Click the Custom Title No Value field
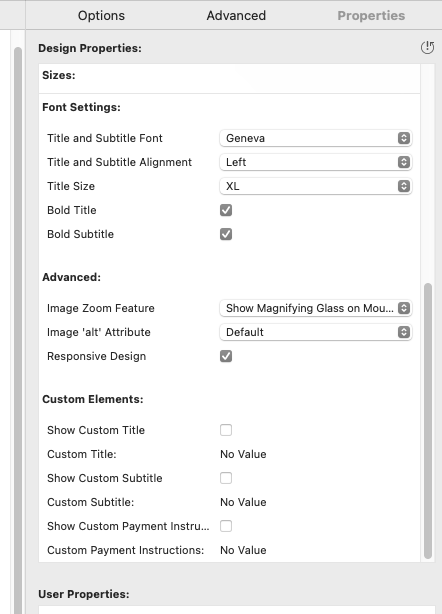 (x=243, y=454)
